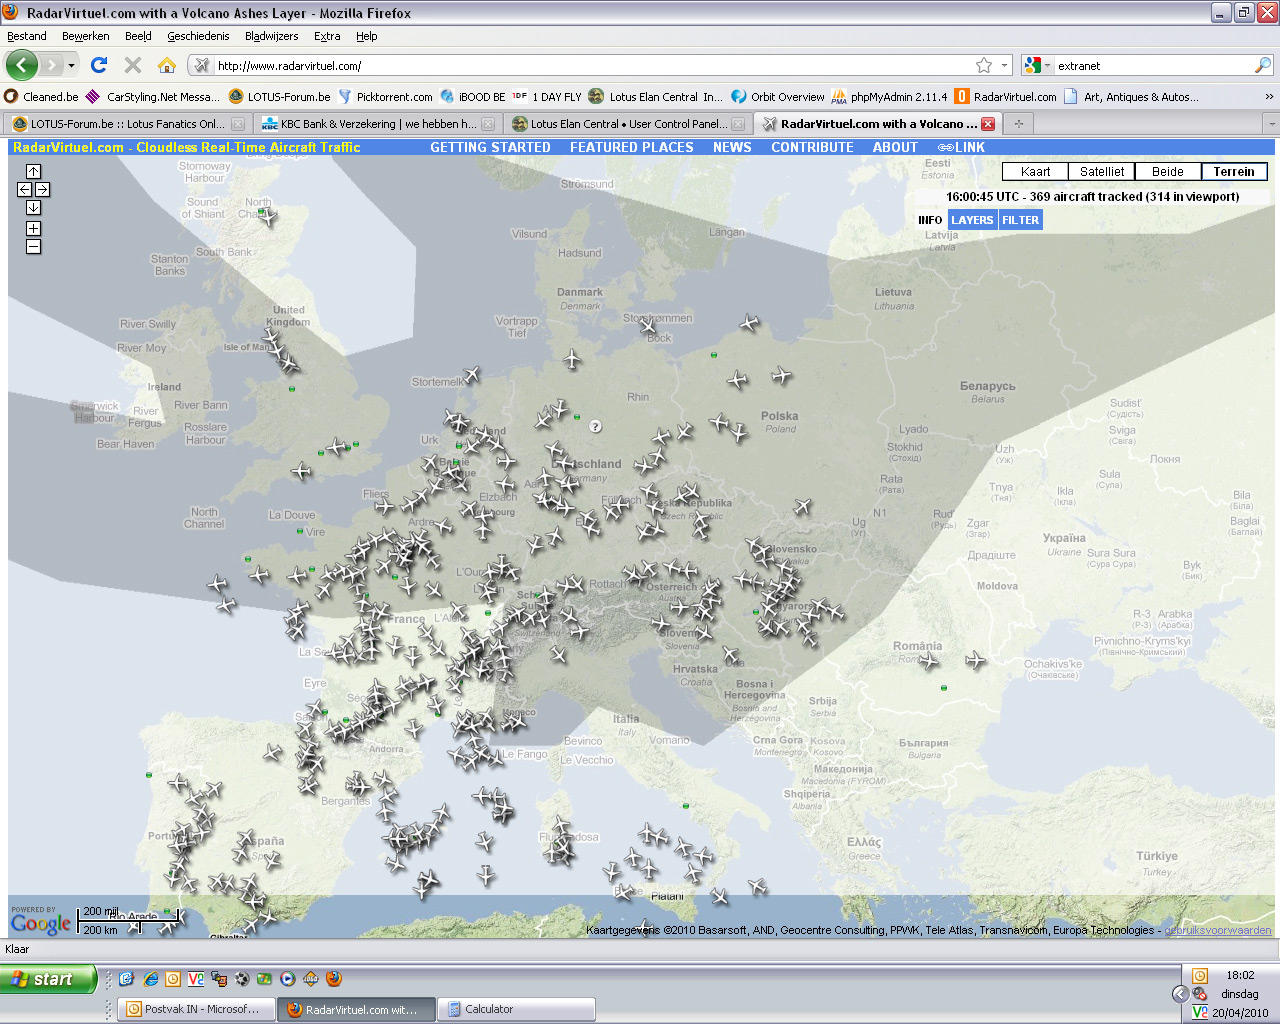Zoom out using map minus button
This screenshot has width=1280, height=1024.
33,246
